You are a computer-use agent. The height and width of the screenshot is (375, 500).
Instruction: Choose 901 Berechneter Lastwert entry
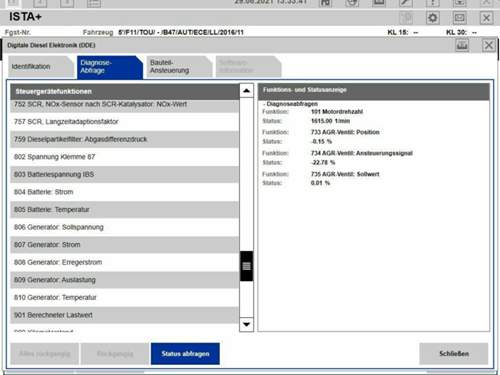(124, 315)
